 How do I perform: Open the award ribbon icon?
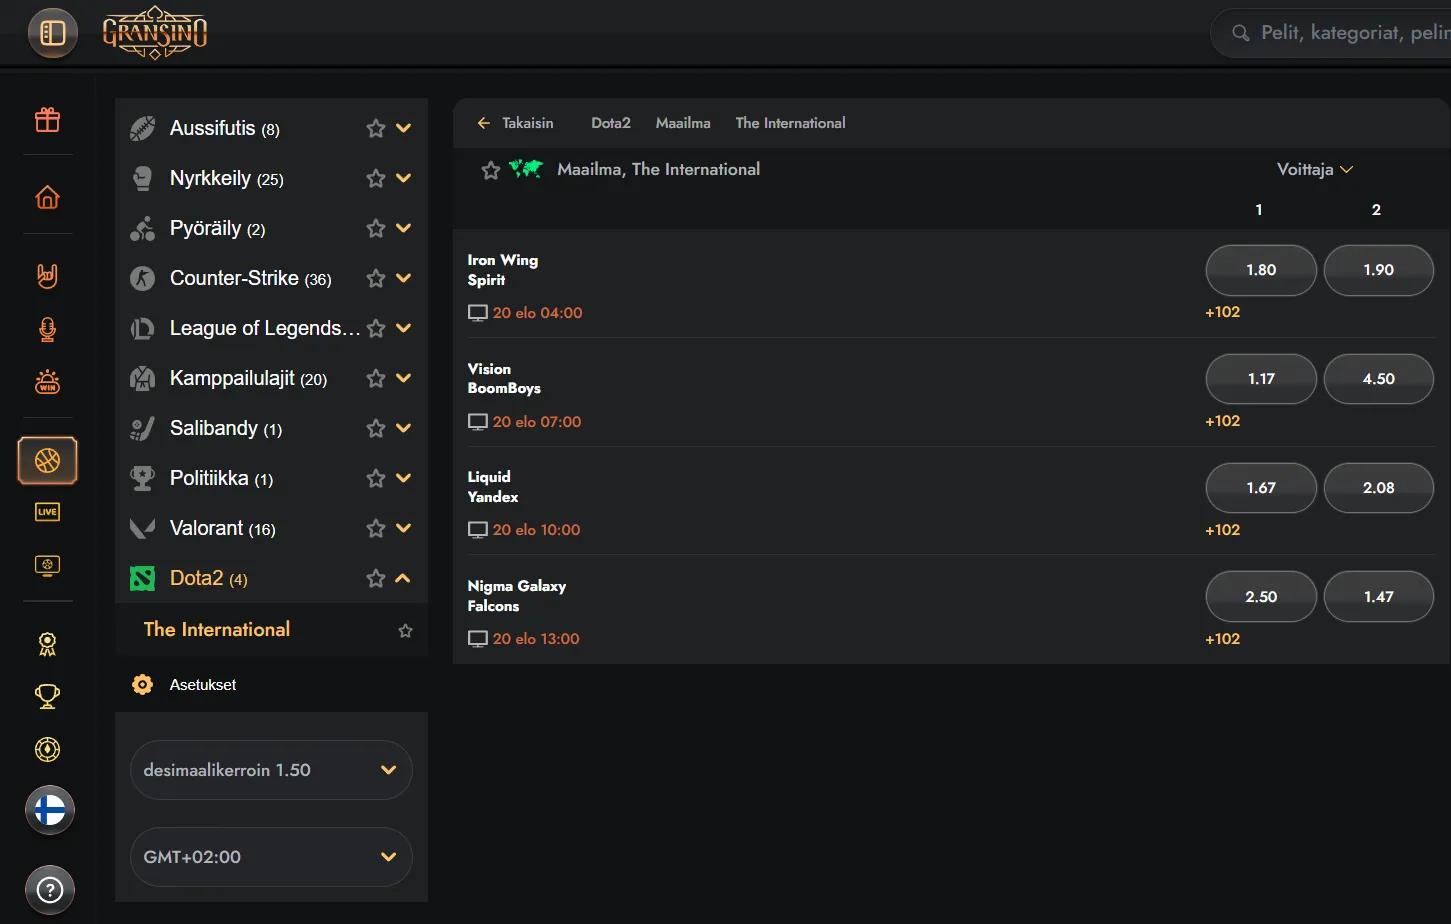tap(48, 644)
